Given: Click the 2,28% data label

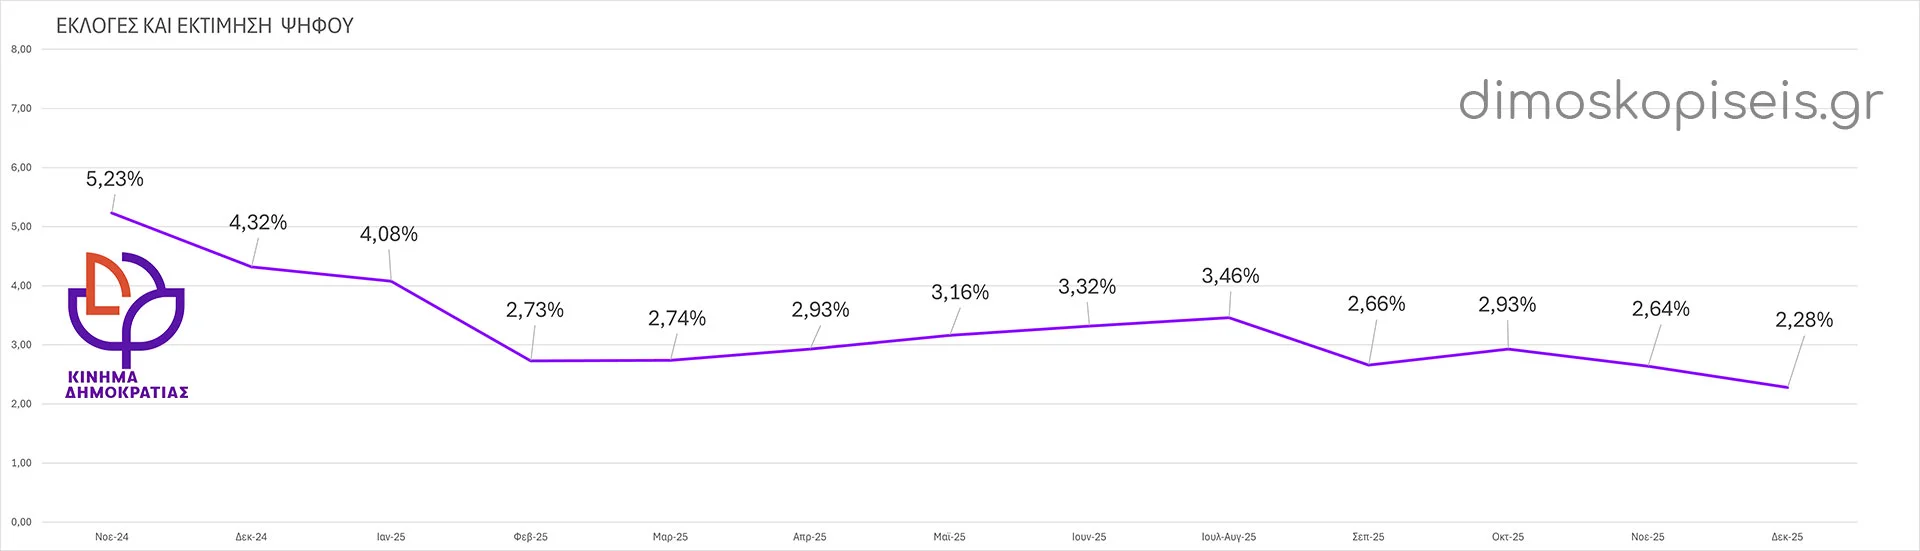Looking at the screenshot, I should [x=1804, y=320].
